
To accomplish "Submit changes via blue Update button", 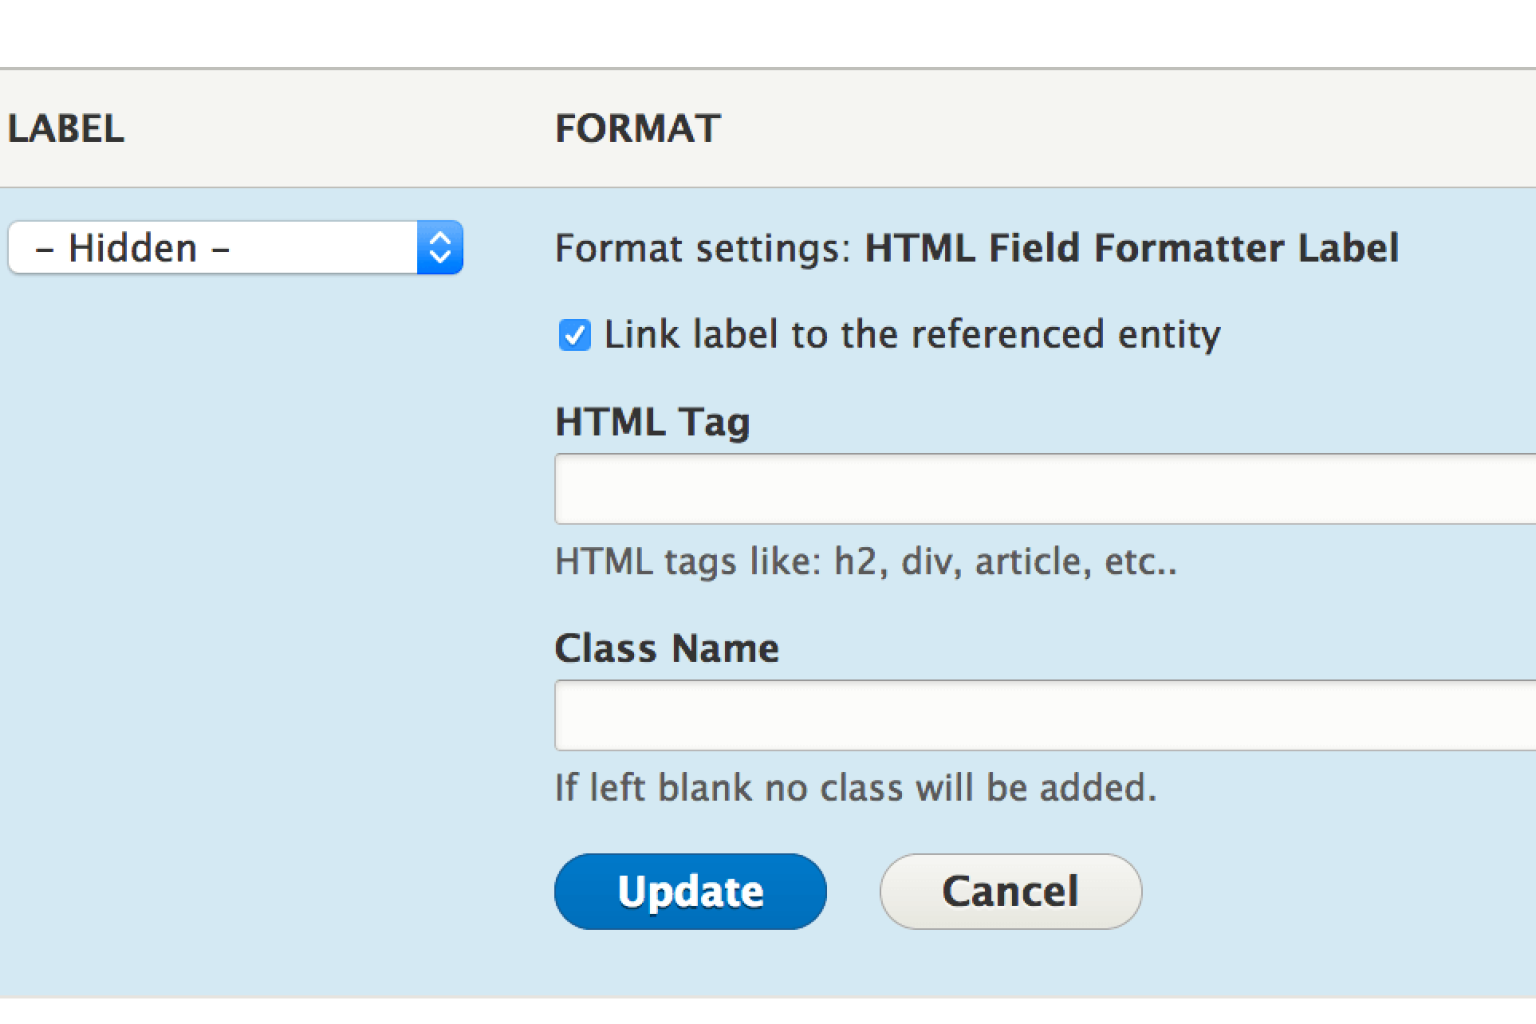I will click(690, 891).
